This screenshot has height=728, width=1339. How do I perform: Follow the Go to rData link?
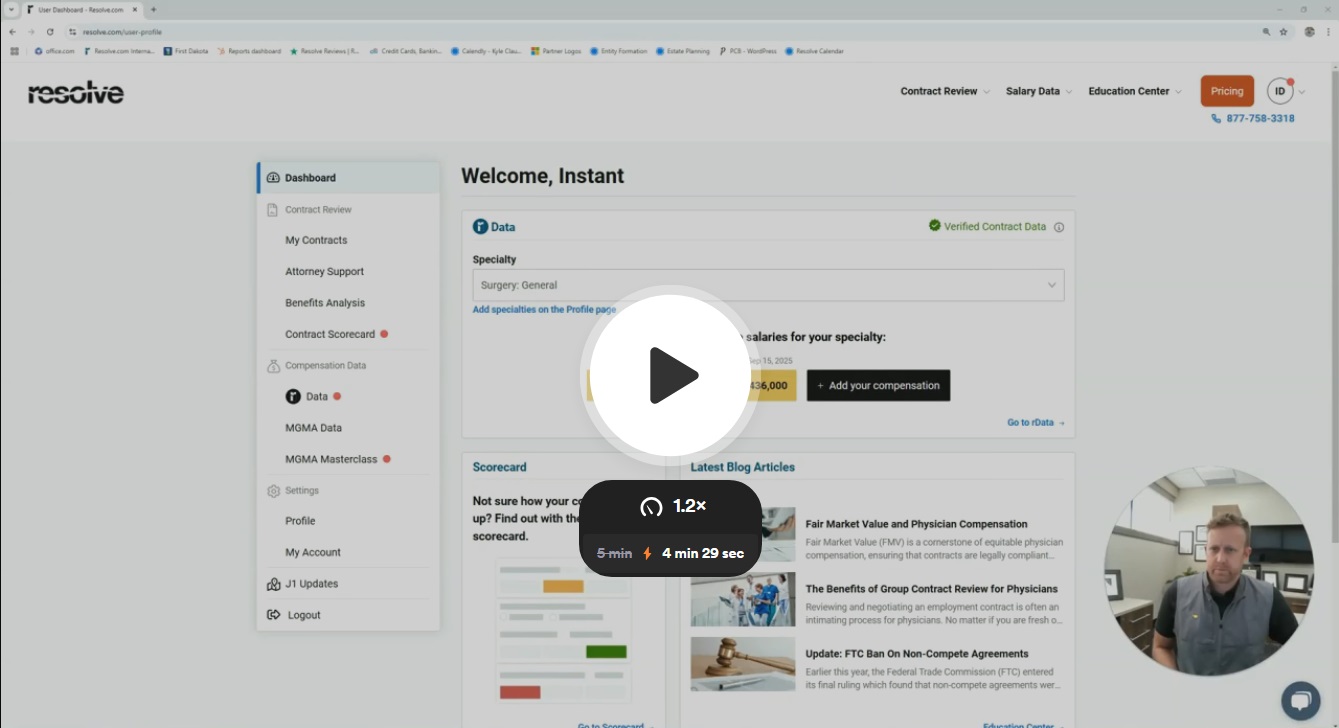(x=1036, y=422)
